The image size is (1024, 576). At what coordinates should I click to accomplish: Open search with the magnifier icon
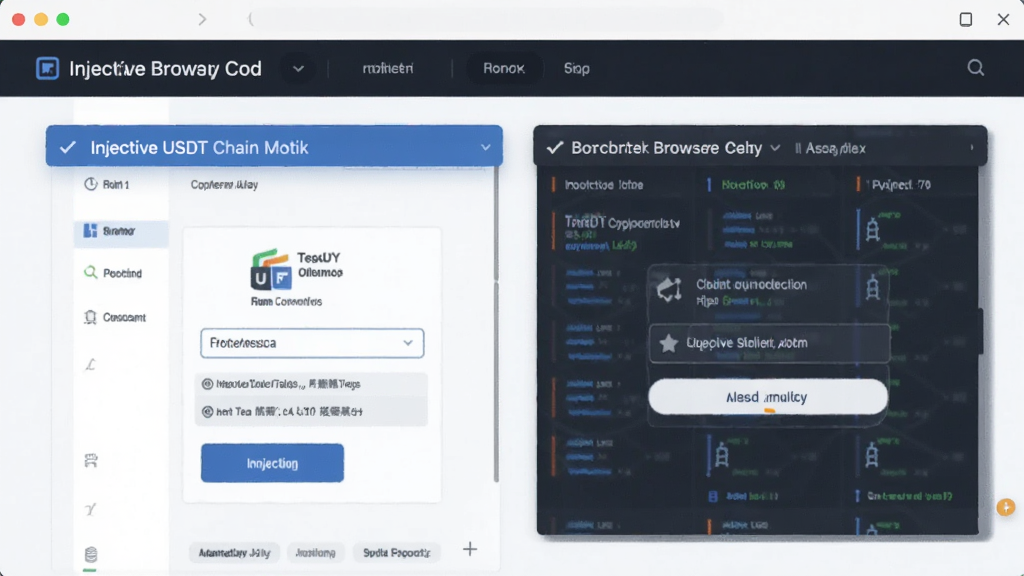(x=976, y=68)
